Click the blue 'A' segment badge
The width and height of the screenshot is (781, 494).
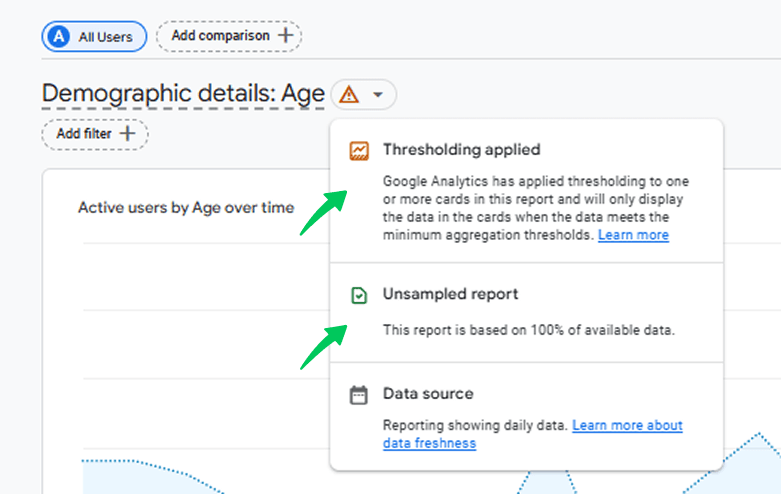(60, 37)
